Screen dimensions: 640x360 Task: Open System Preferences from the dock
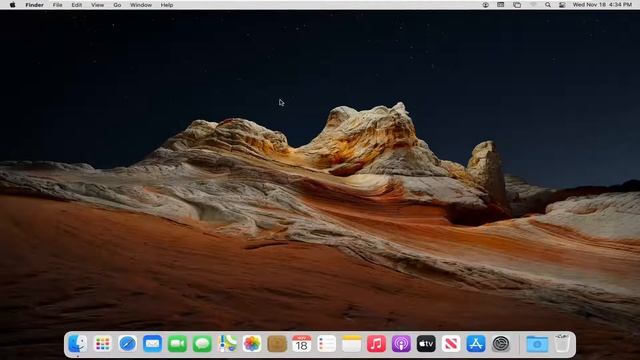coord(501,344)
